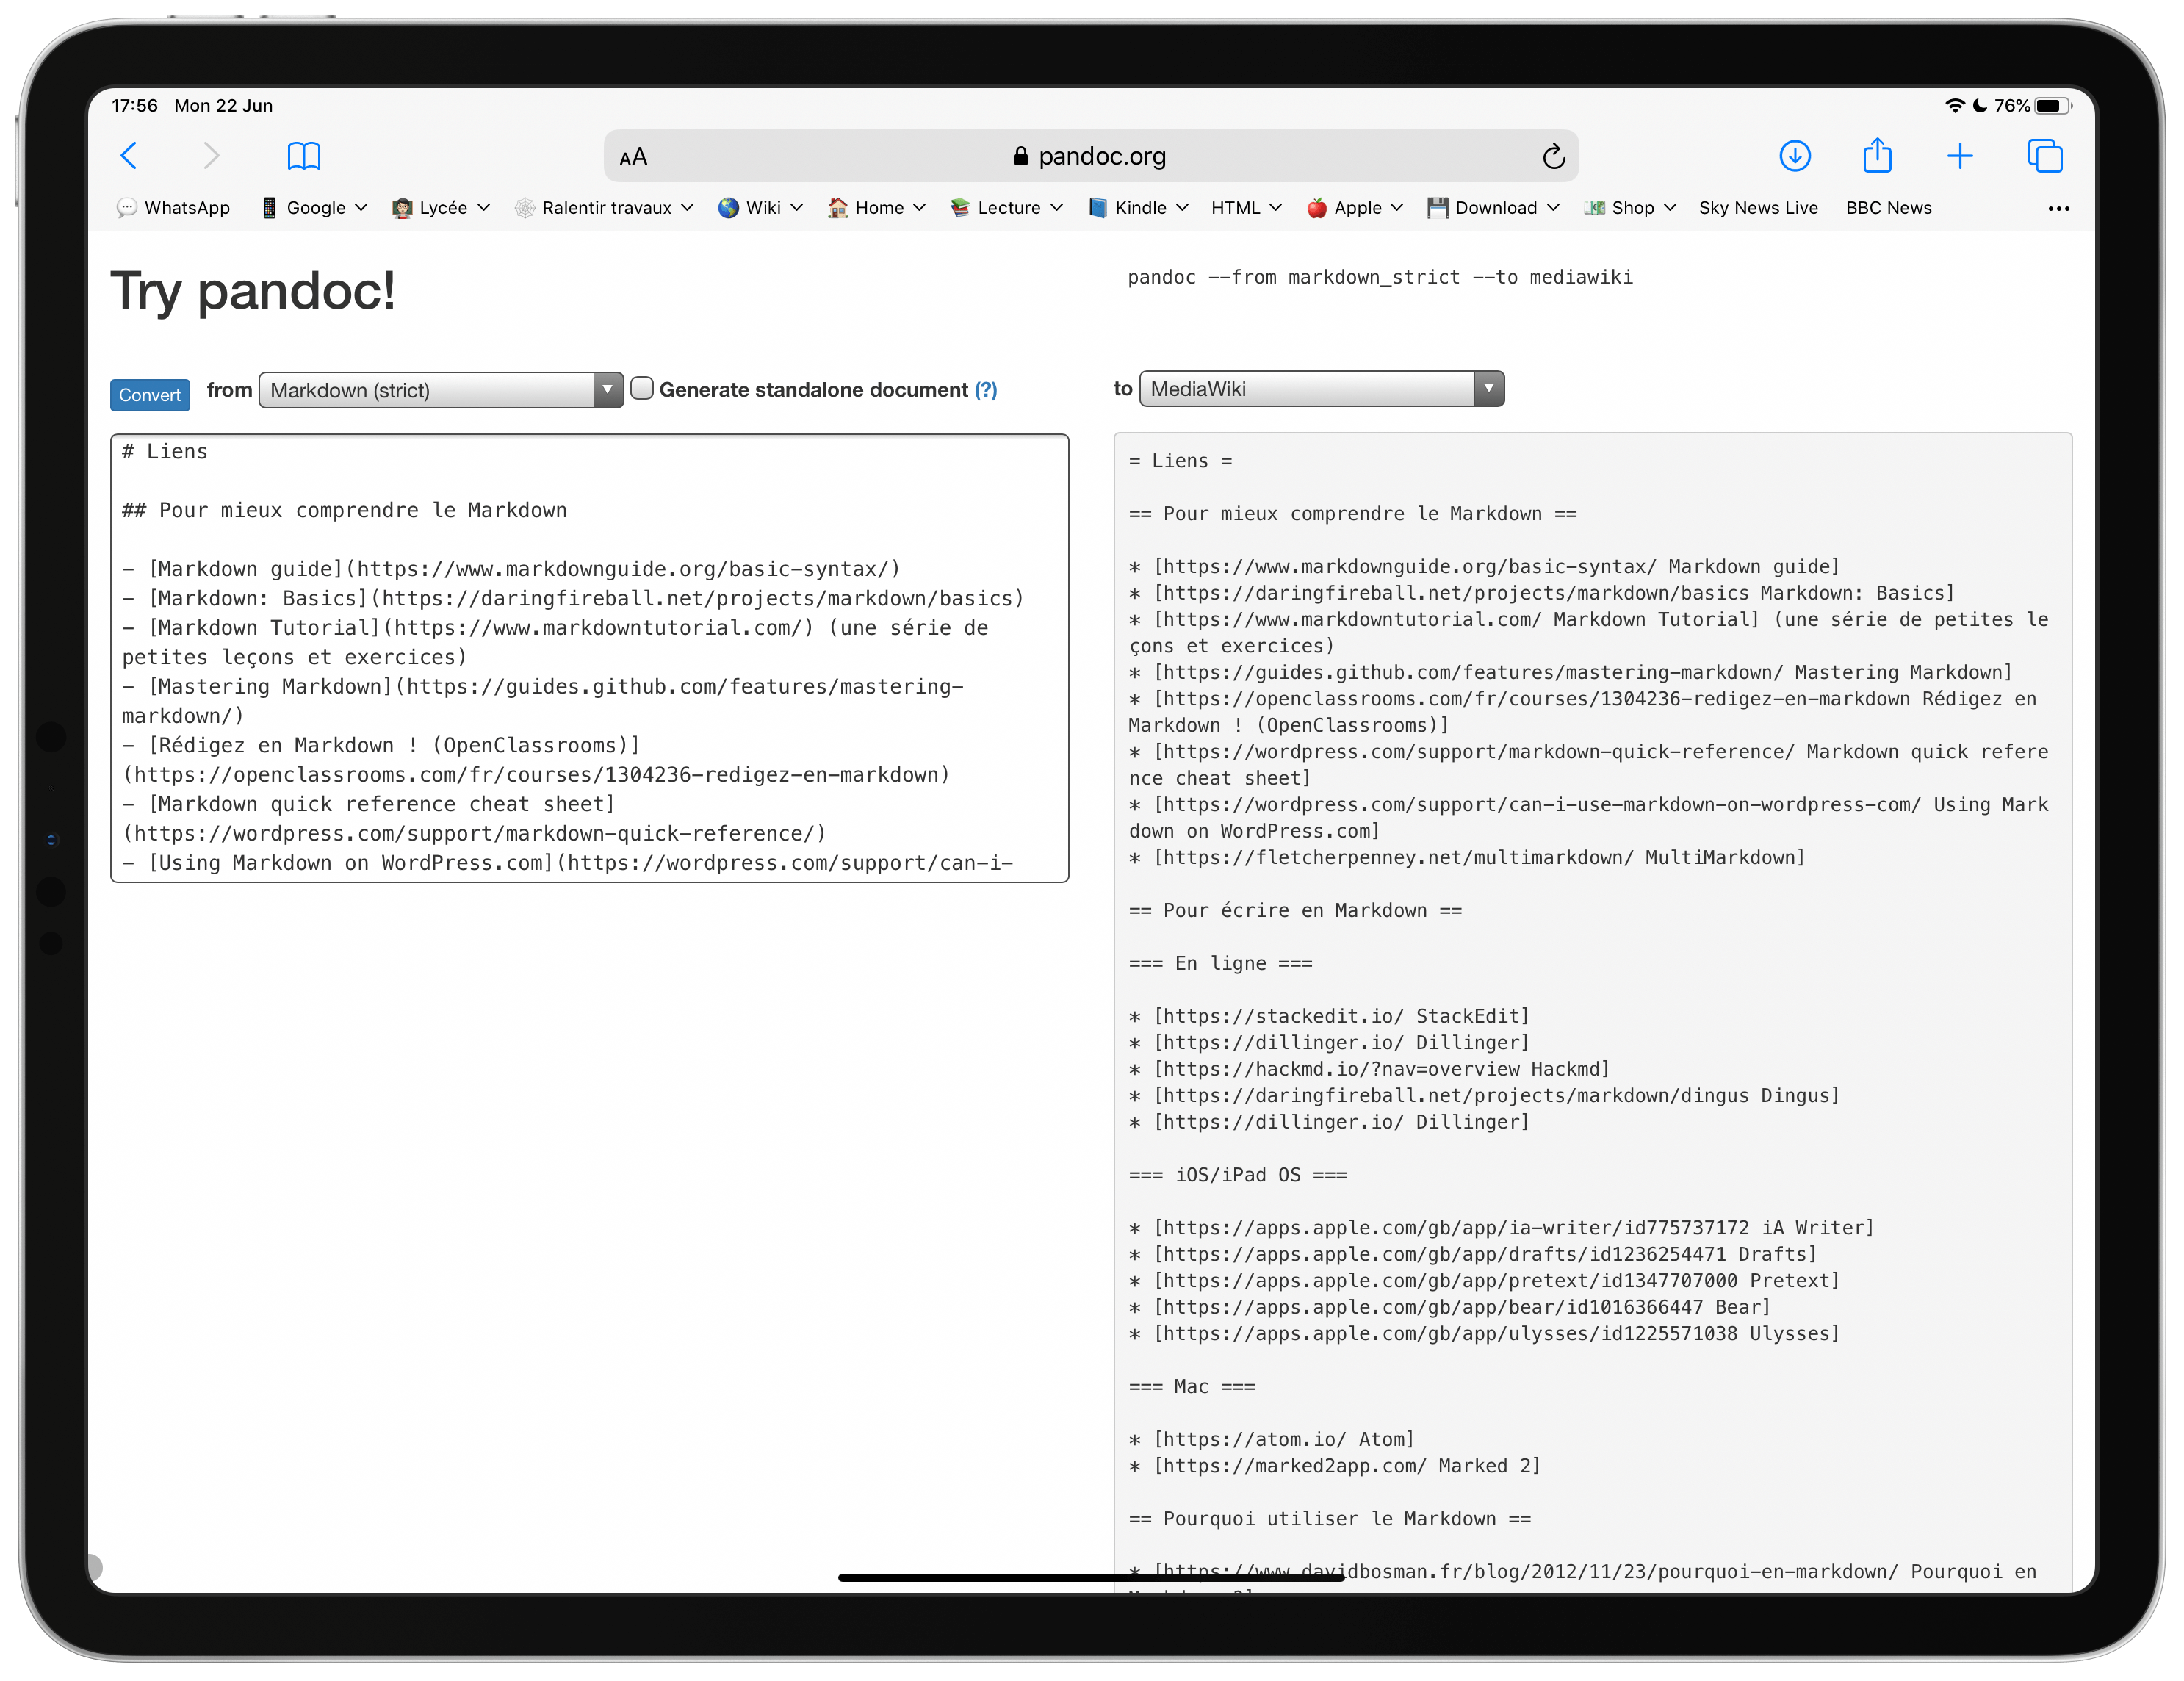Toggle Generate standalone document checkbox
Viewport: 2184px width, 1681px height.
tap(642, 389)
